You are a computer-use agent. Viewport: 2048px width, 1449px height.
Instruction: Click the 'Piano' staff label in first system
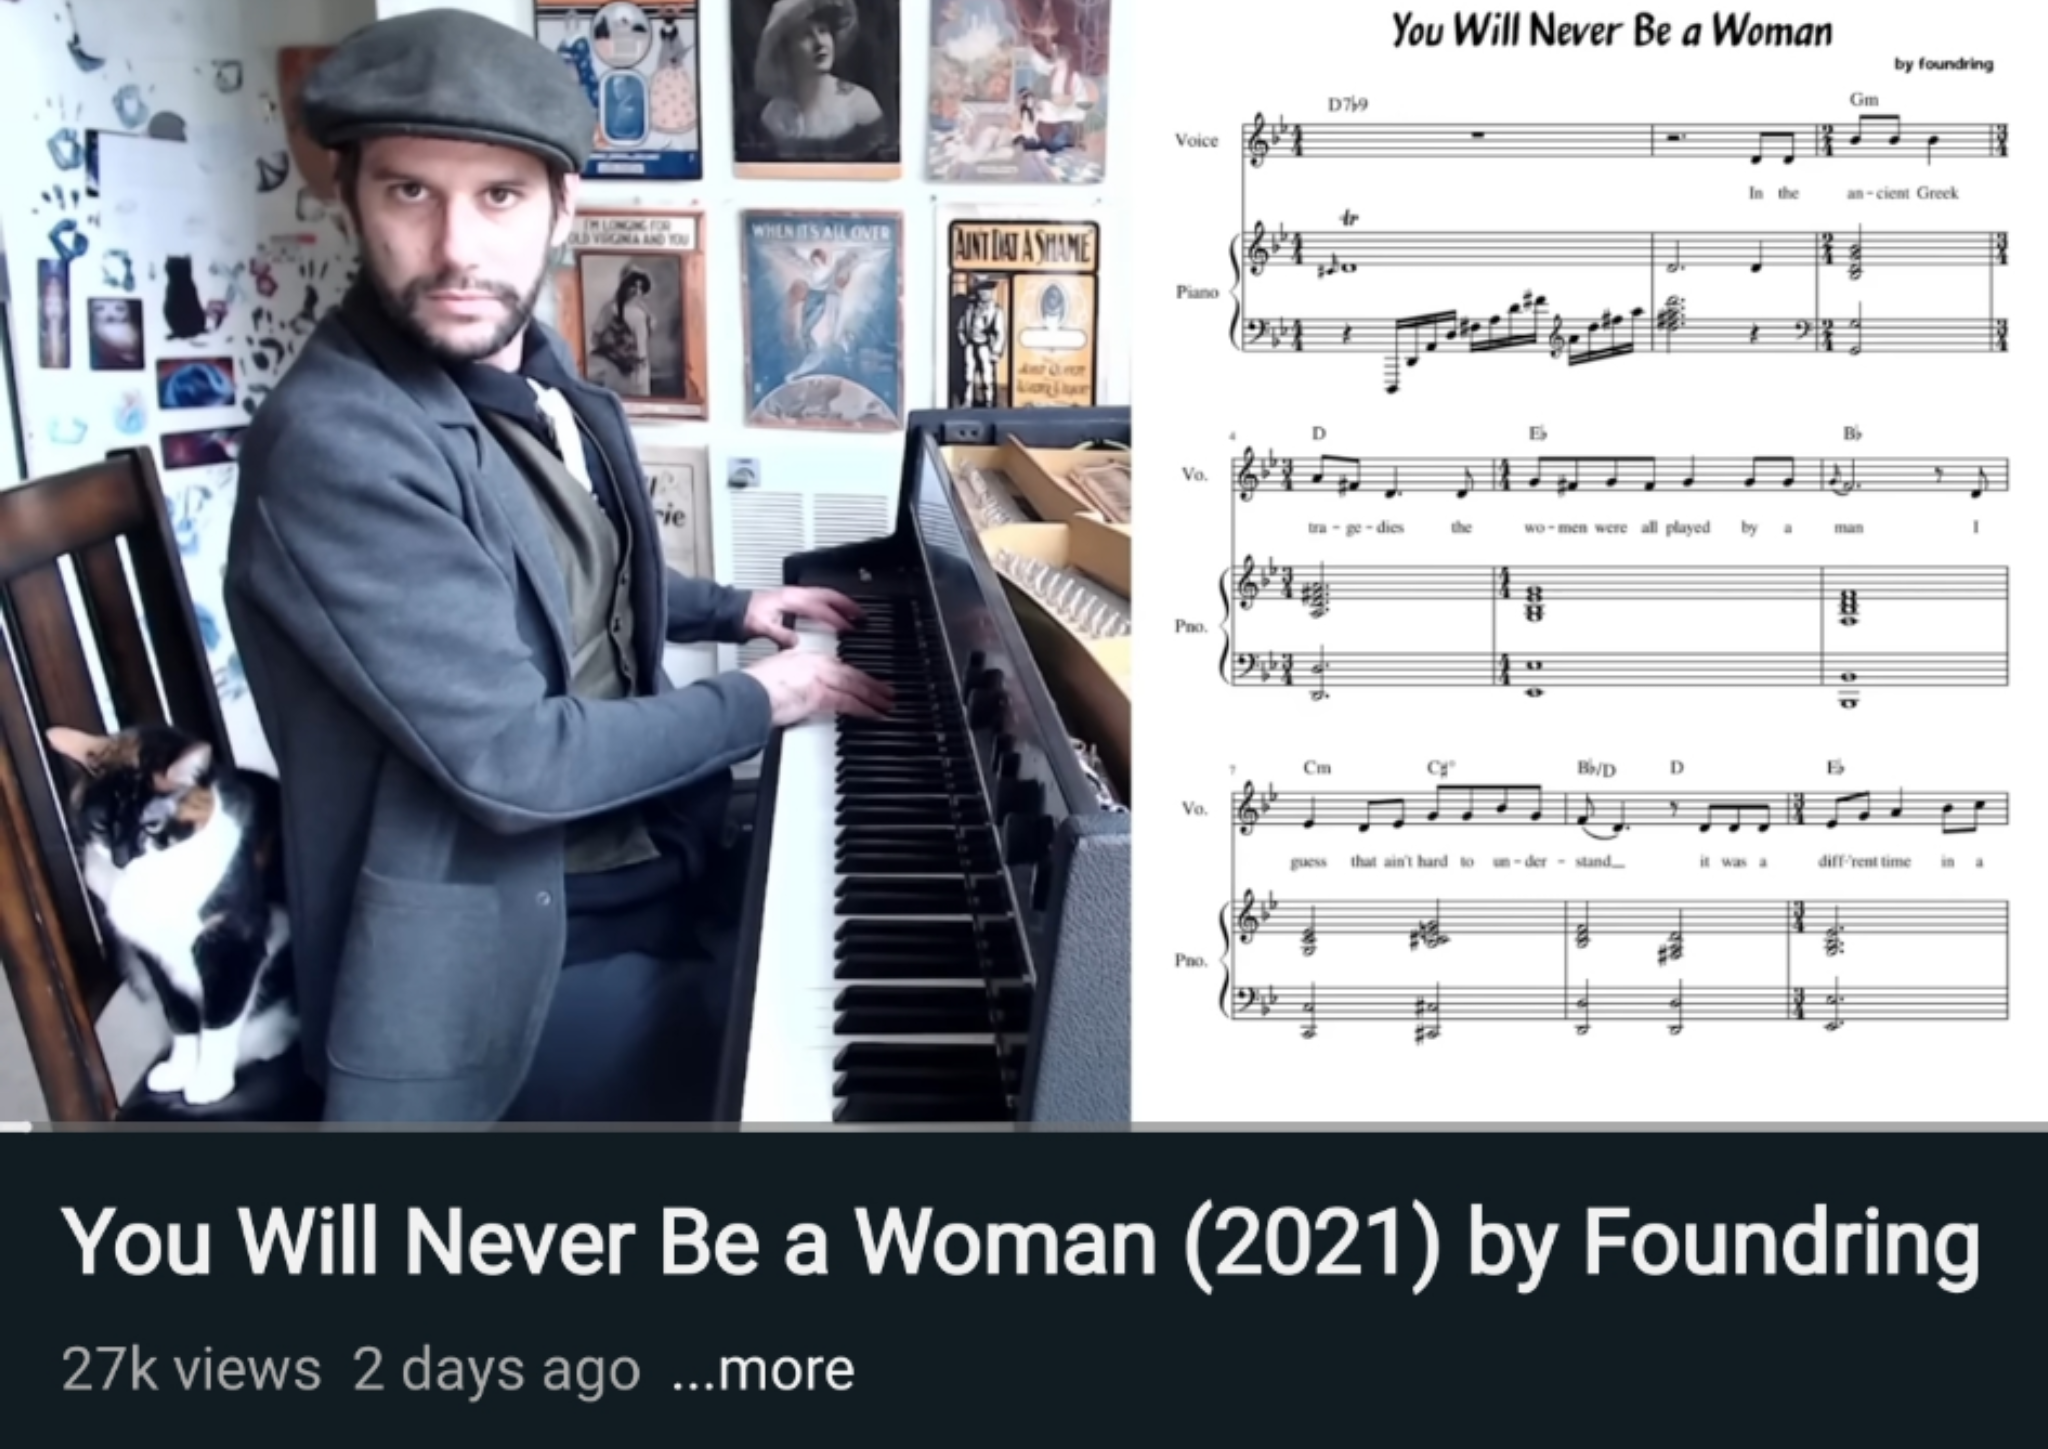(1196, 292)
